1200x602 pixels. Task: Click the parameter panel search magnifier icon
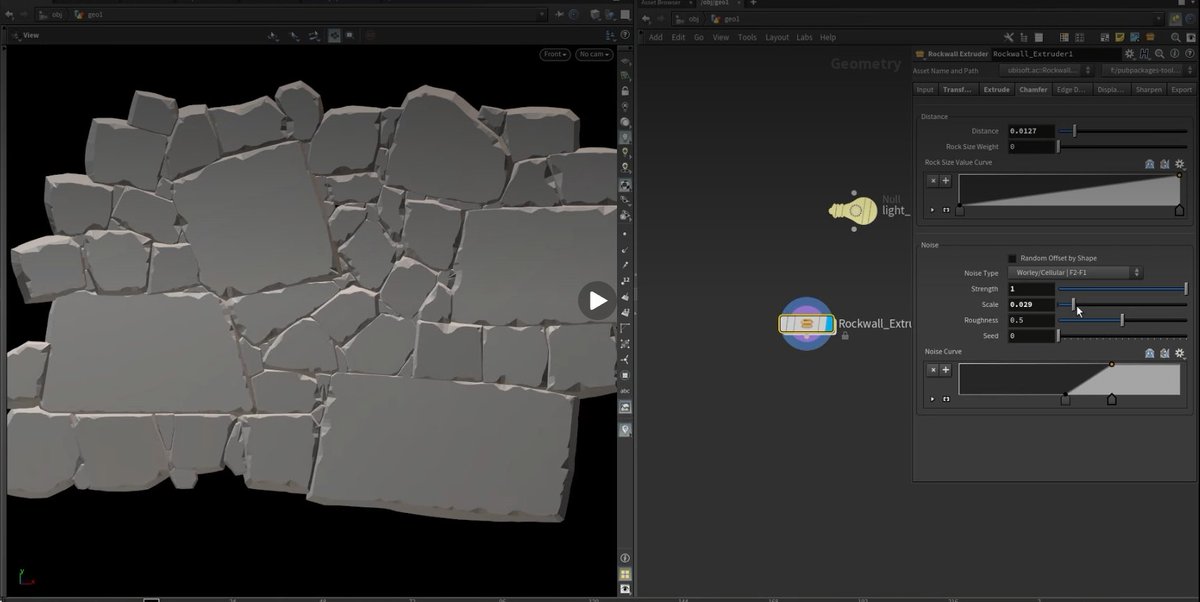click(x=1158, y=54)
